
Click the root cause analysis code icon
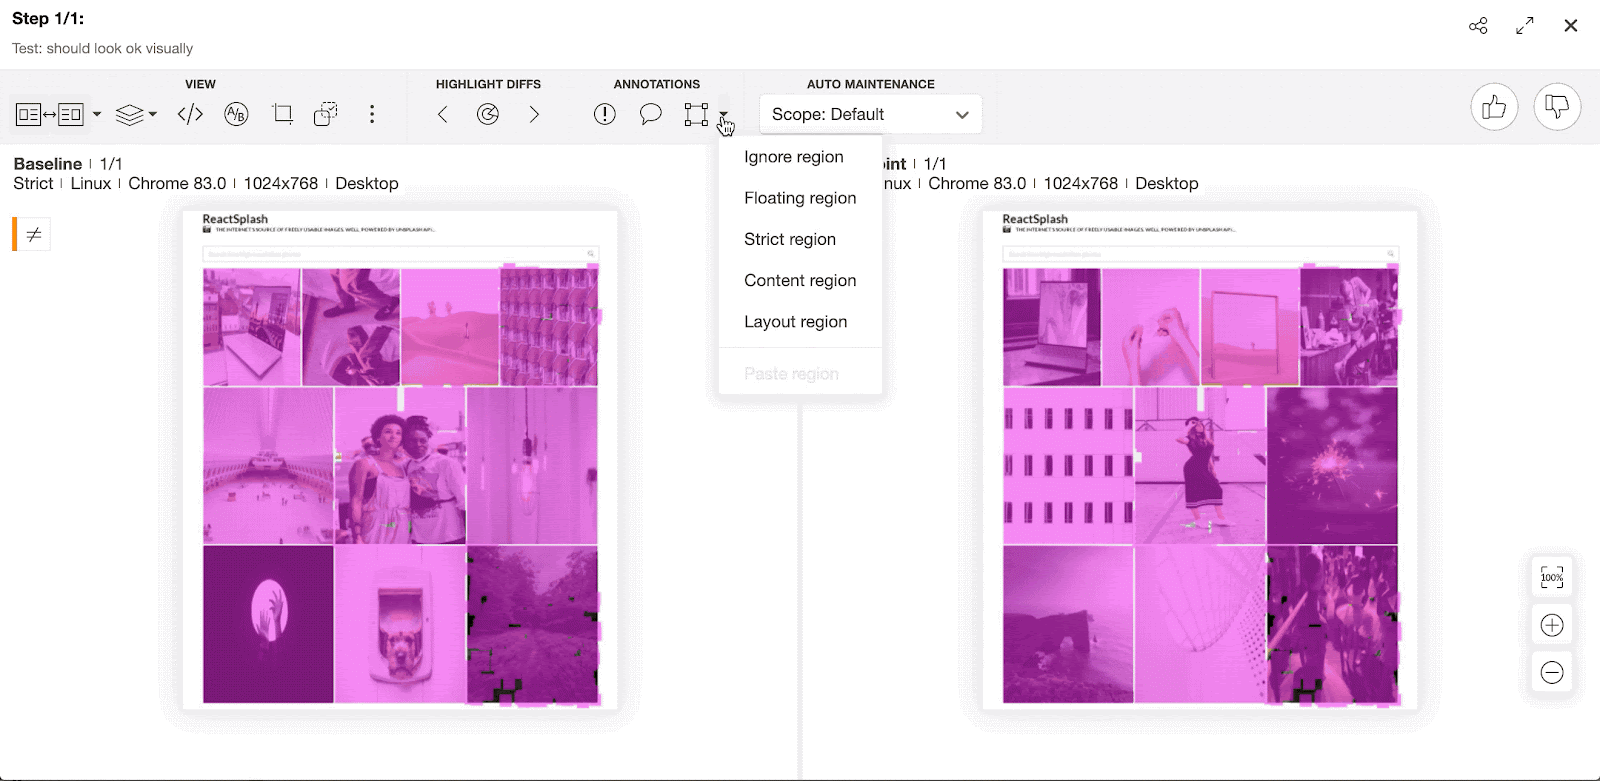[190, 114]
